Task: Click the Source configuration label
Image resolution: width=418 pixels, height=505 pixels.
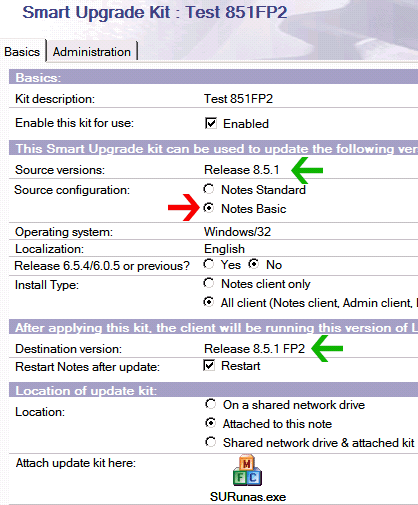Action: pyautogui.click(x=72, y=190)
